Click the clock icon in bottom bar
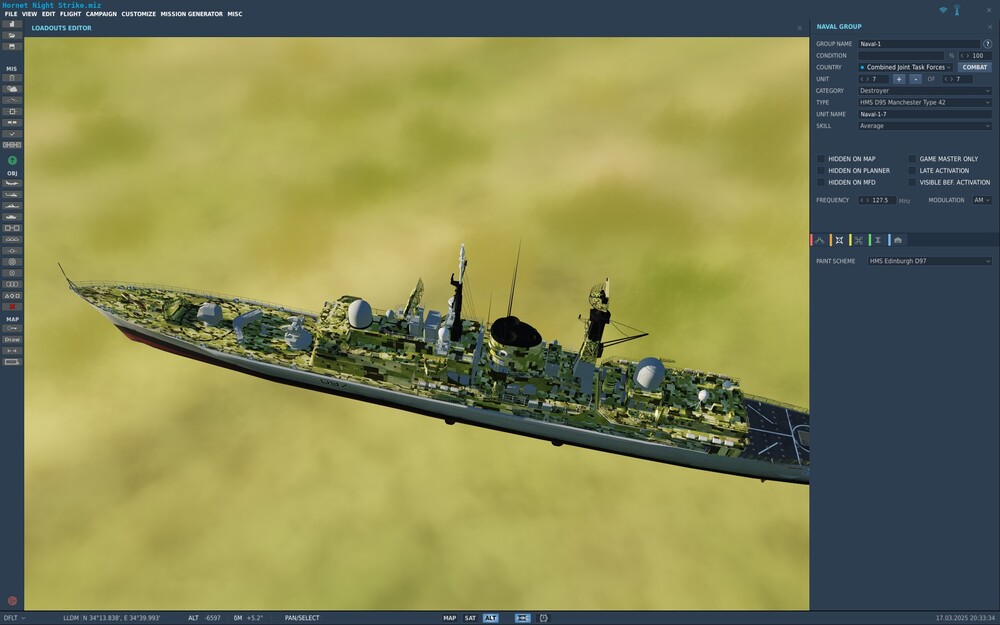Viewport: 1000px width, 625px height. tap(543, 618)
